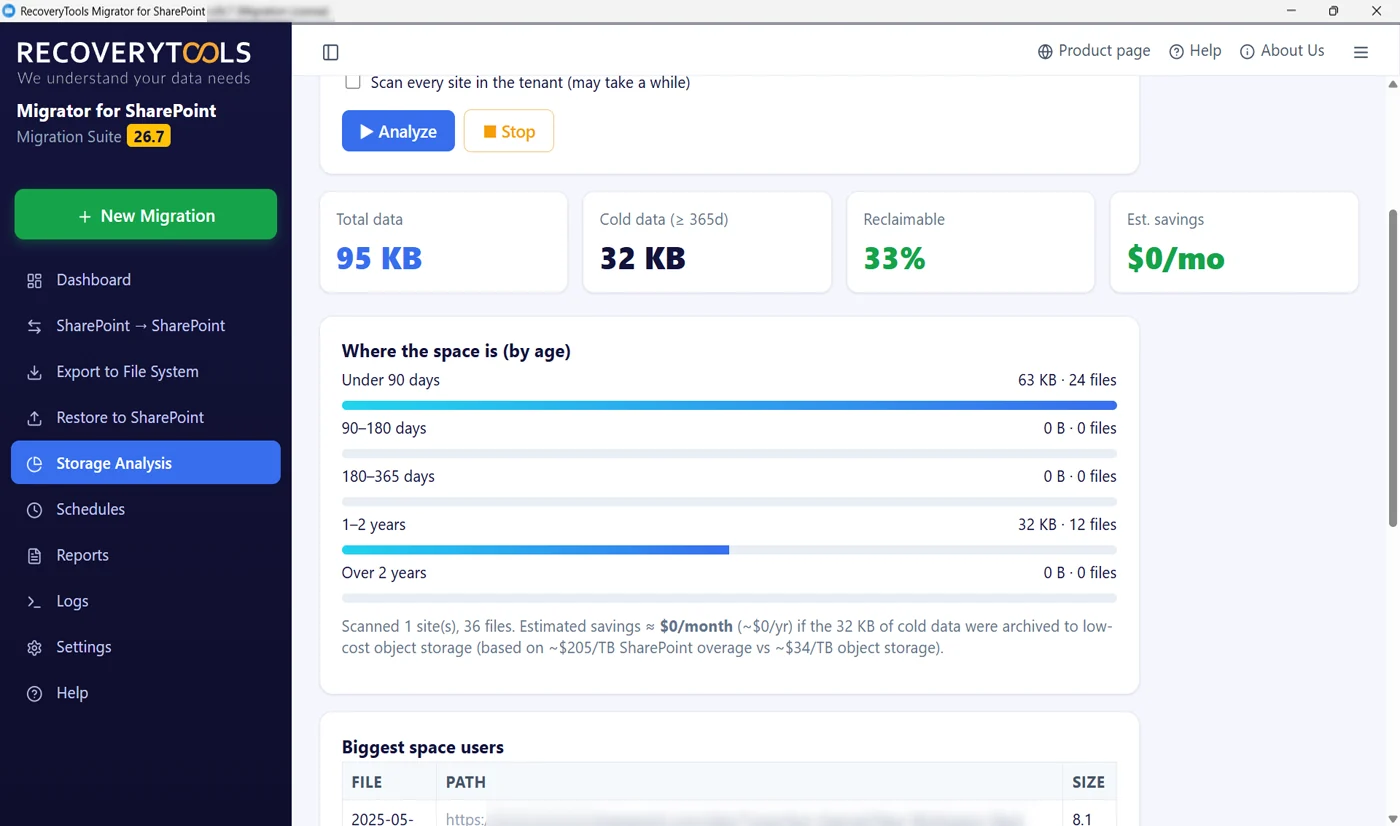Open the Schedules page
The width and height of the screenshot is (1400, 826).
[x=146, y=509]
